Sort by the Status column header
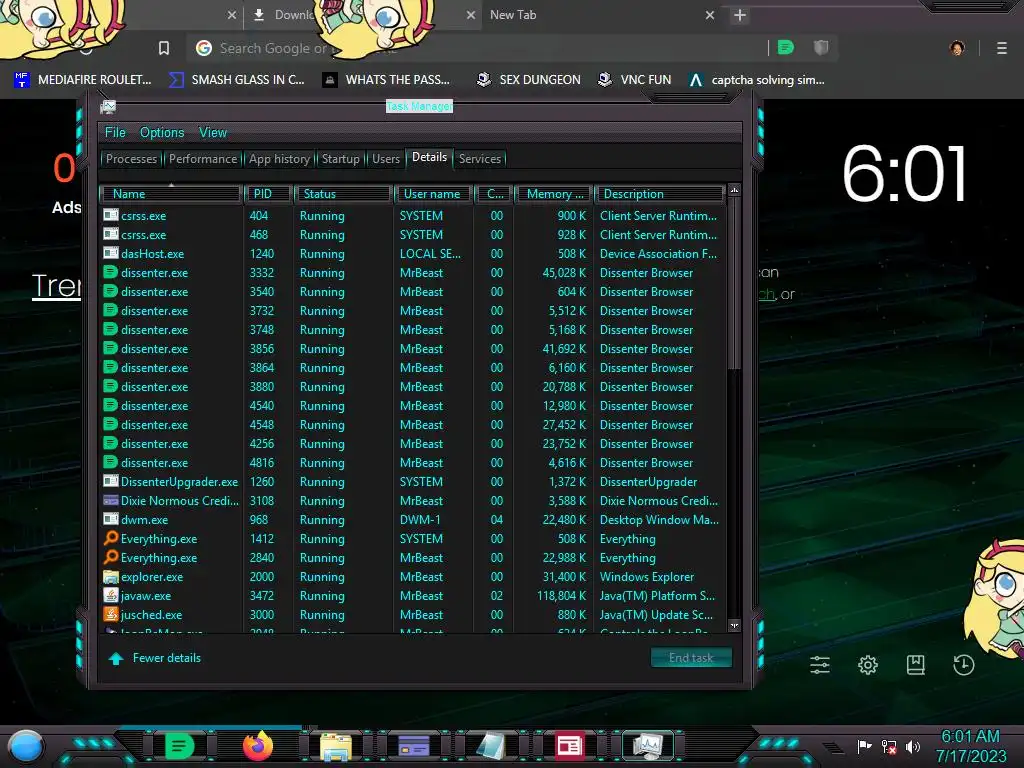 343,194
